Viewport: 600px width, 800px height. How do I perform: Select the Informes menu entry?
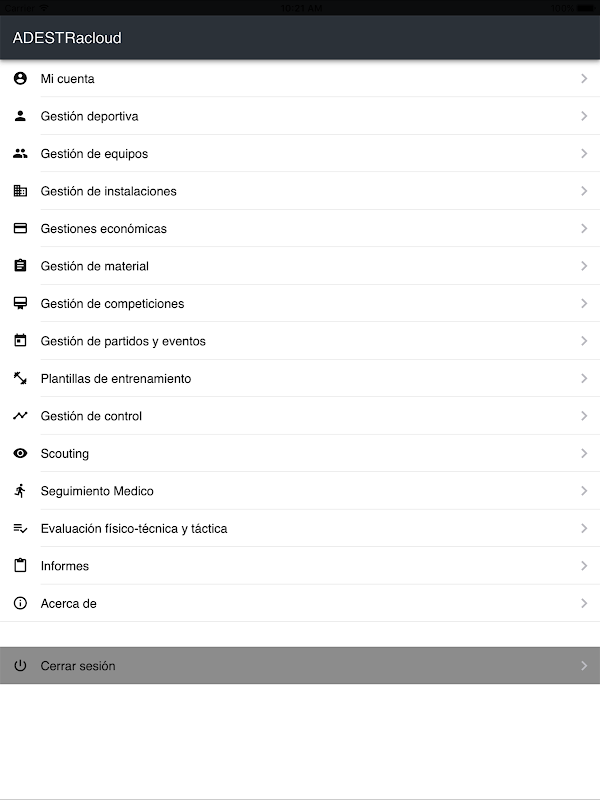point(65,566)
